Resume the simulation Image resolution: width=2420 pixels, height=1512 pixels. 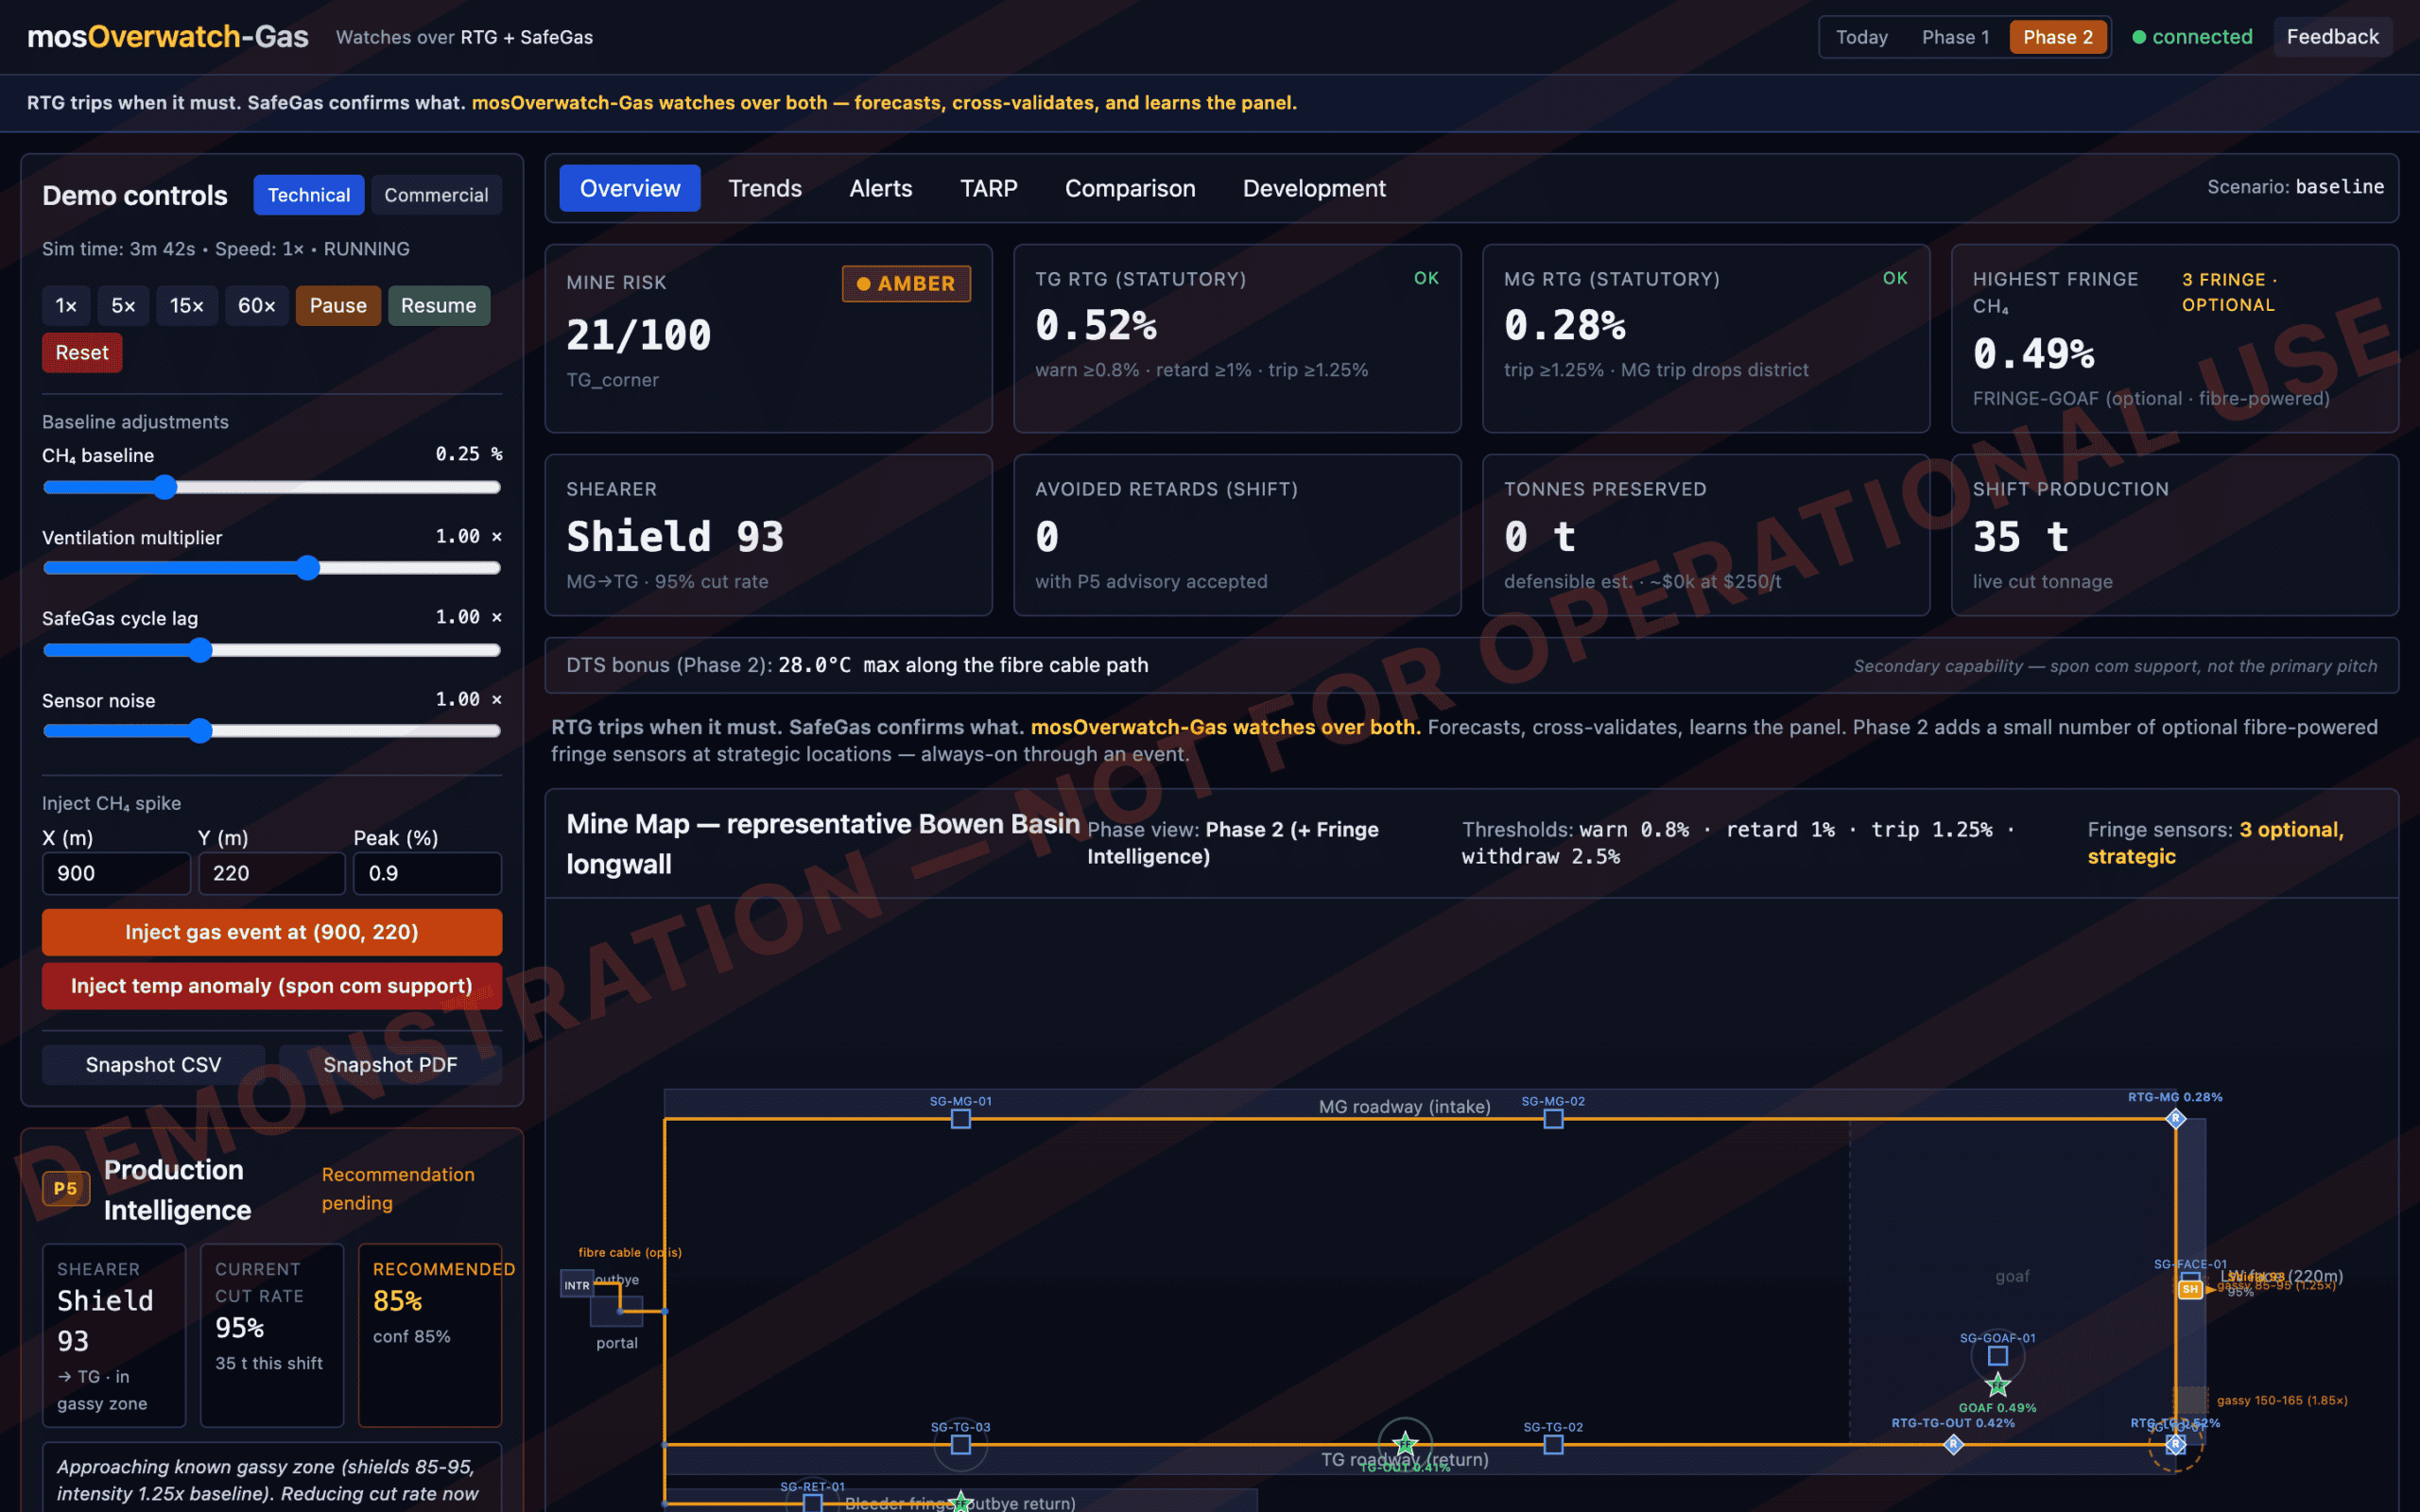439,306
